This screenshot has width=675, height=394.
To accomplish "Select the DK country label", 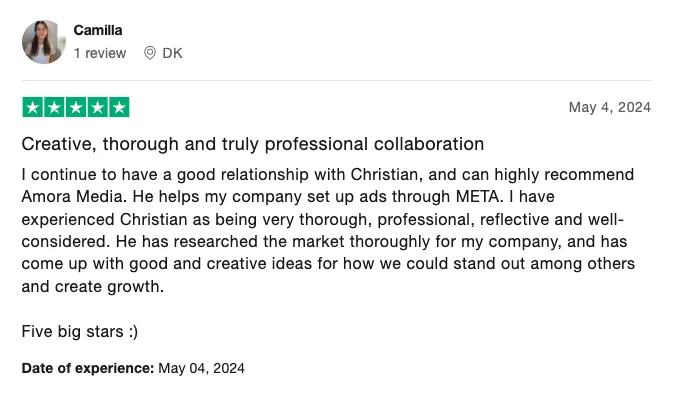I will [172, 53].
